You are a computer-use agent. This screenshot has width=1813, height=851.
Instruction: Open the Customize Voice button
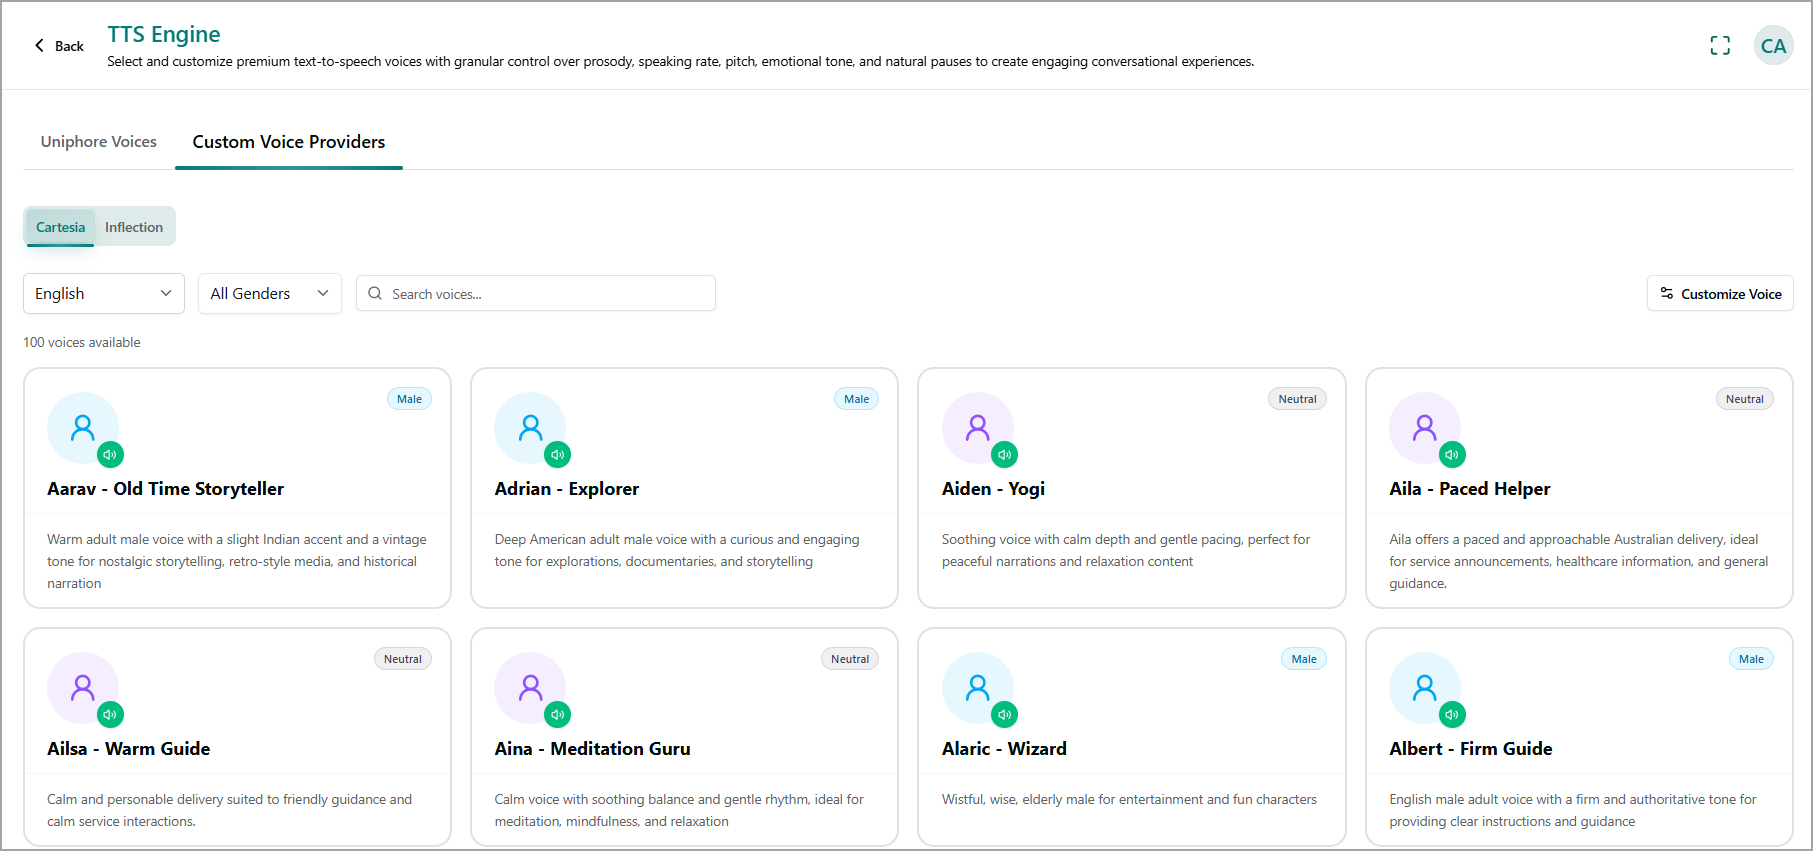[1720, 293]
